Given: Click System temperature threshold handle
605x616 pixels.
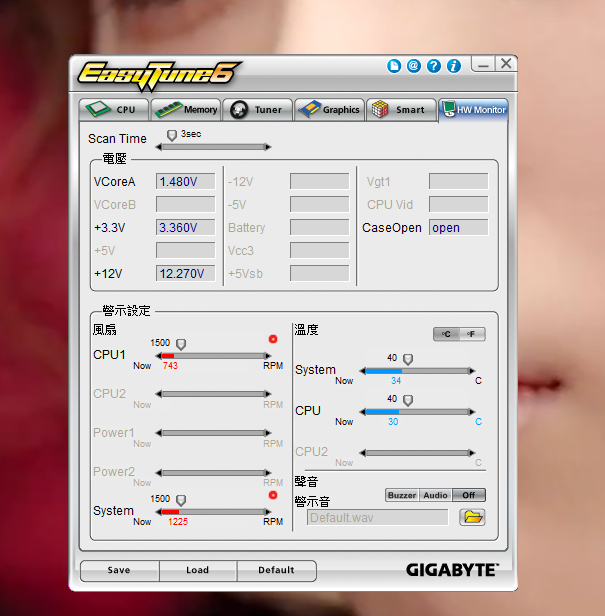Looking at the screenshot, I should pos(408,359).
